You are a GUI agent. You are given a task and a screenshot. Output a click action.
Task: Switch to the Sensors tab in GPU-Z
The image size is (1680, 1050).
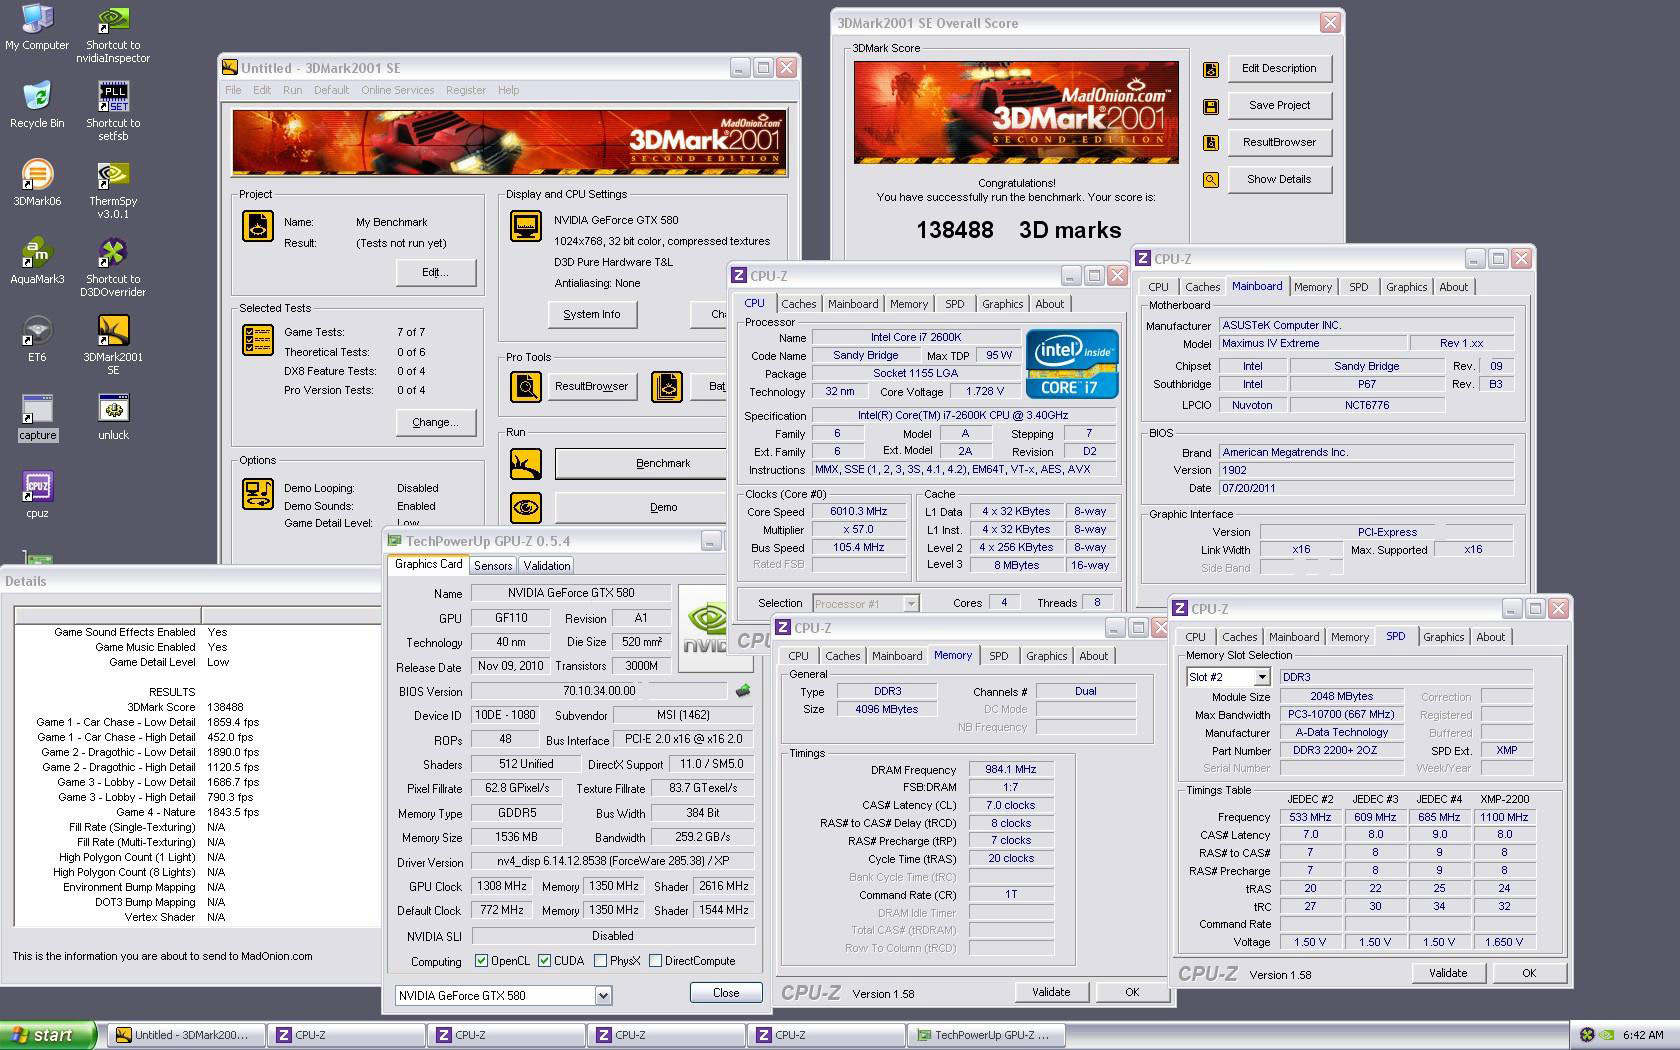493,566
